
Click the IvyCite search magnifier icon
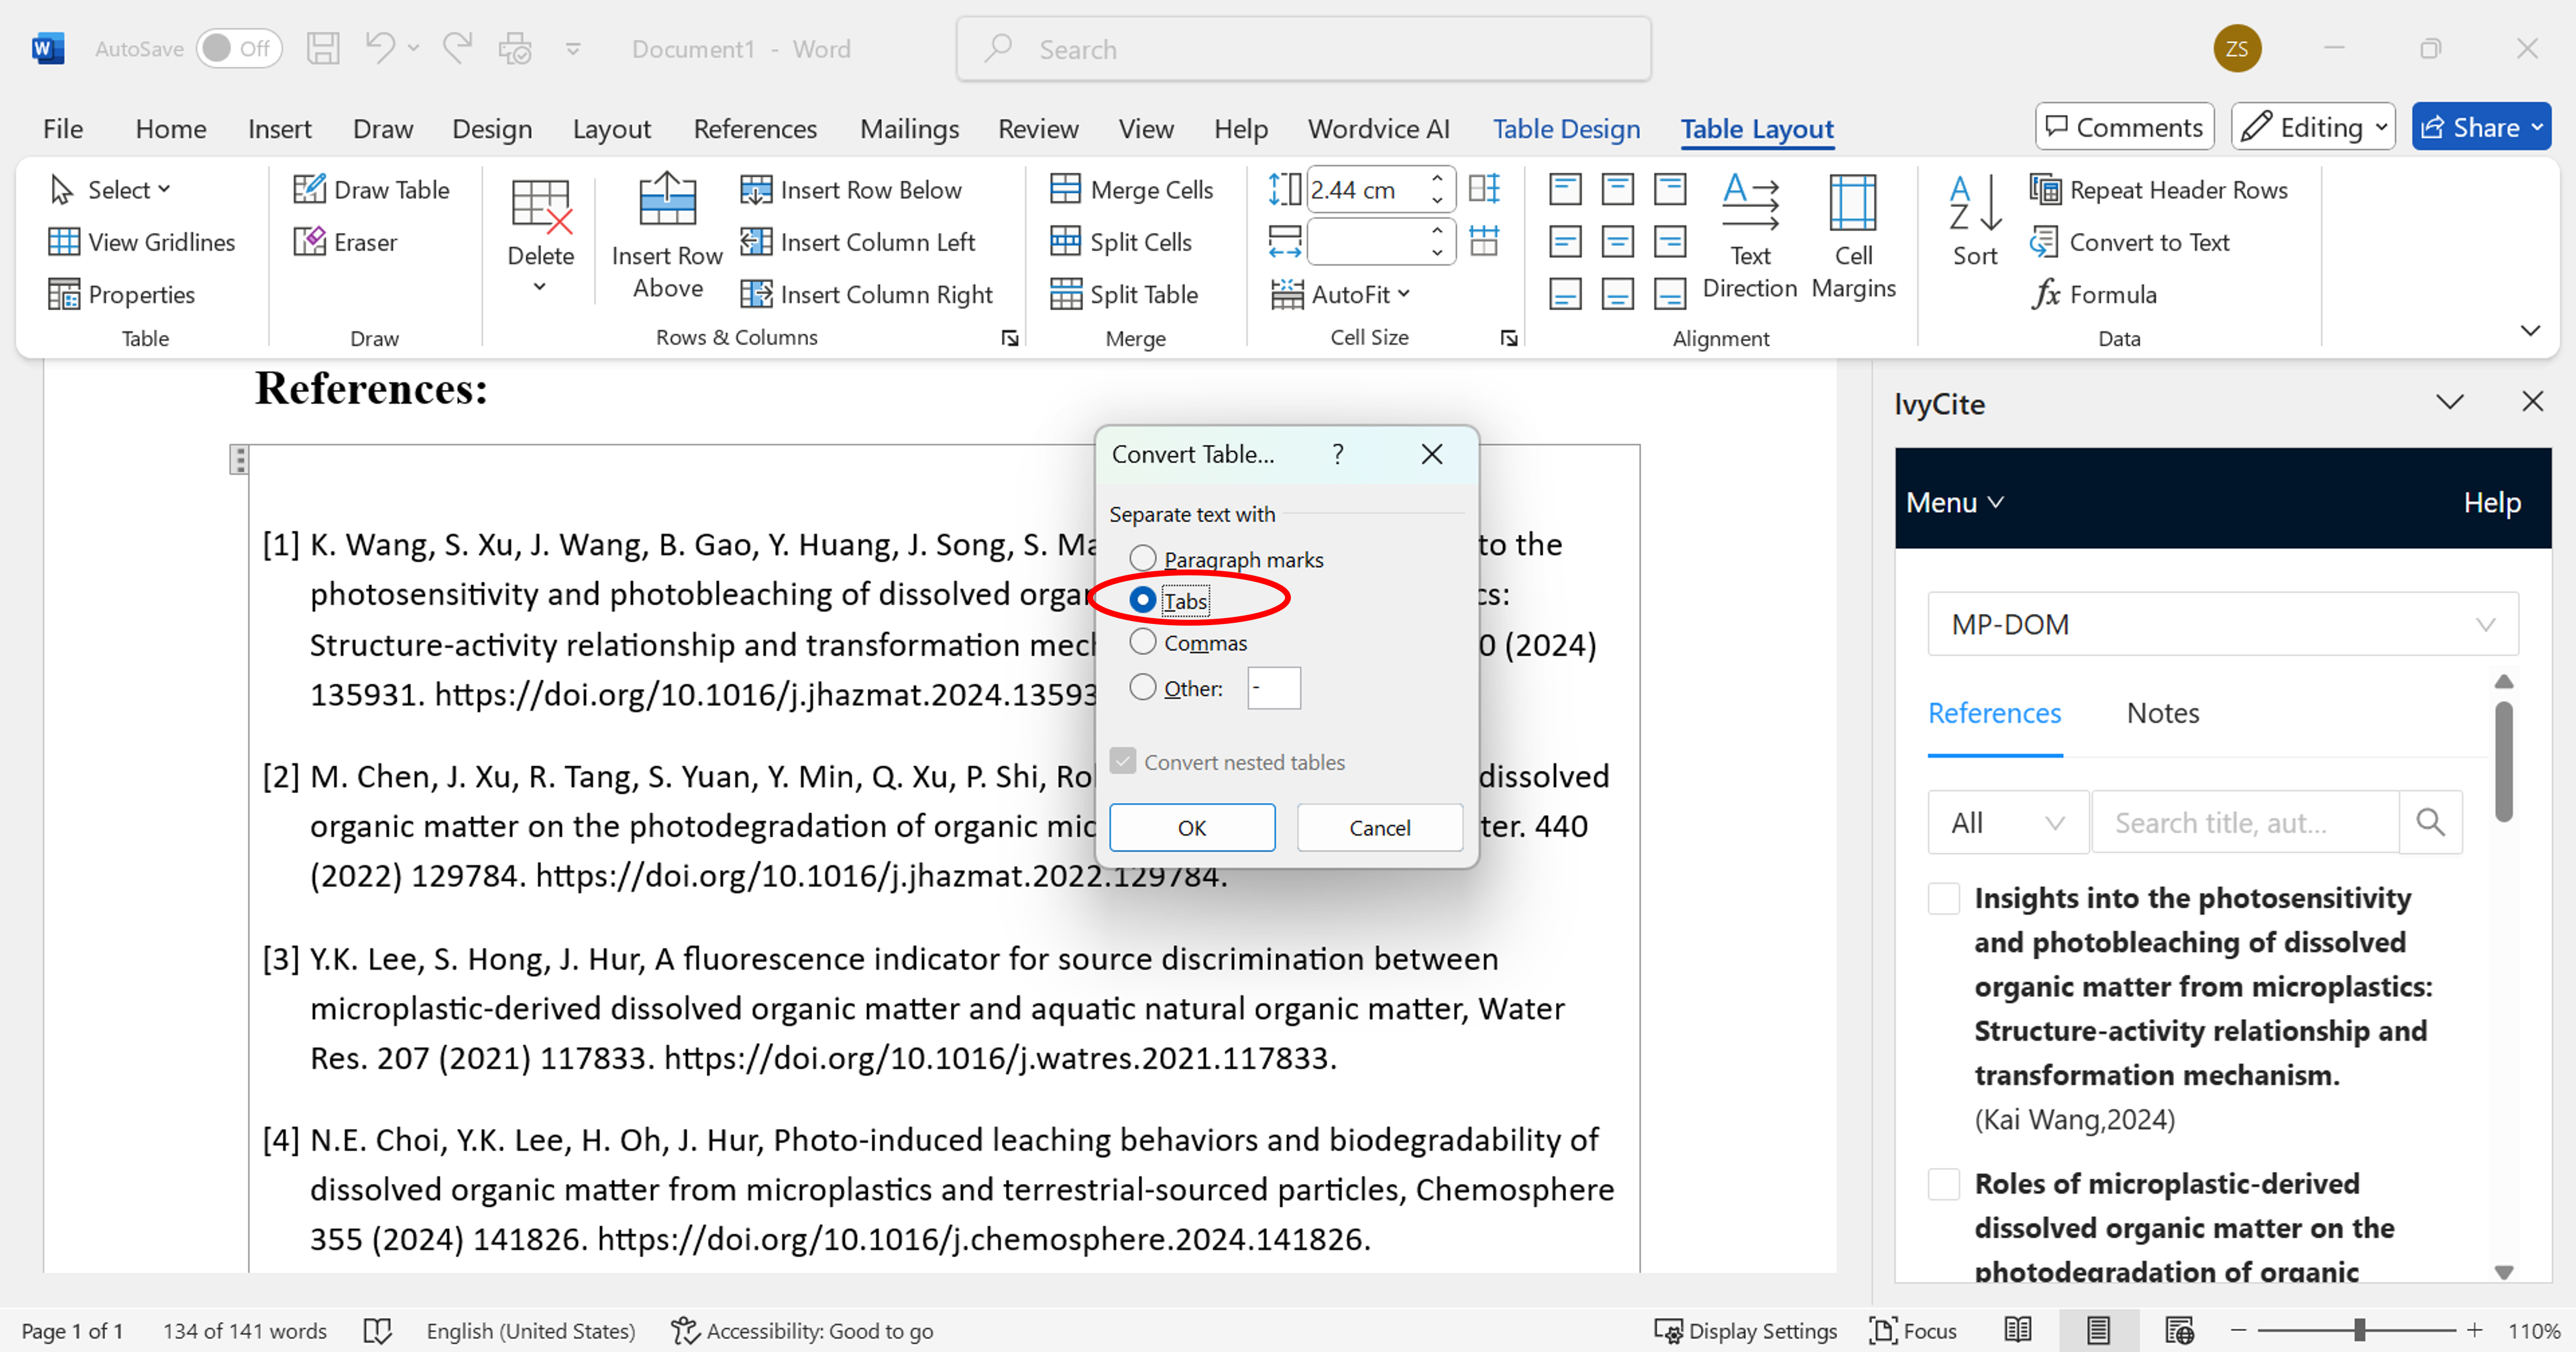(2430, 822)
